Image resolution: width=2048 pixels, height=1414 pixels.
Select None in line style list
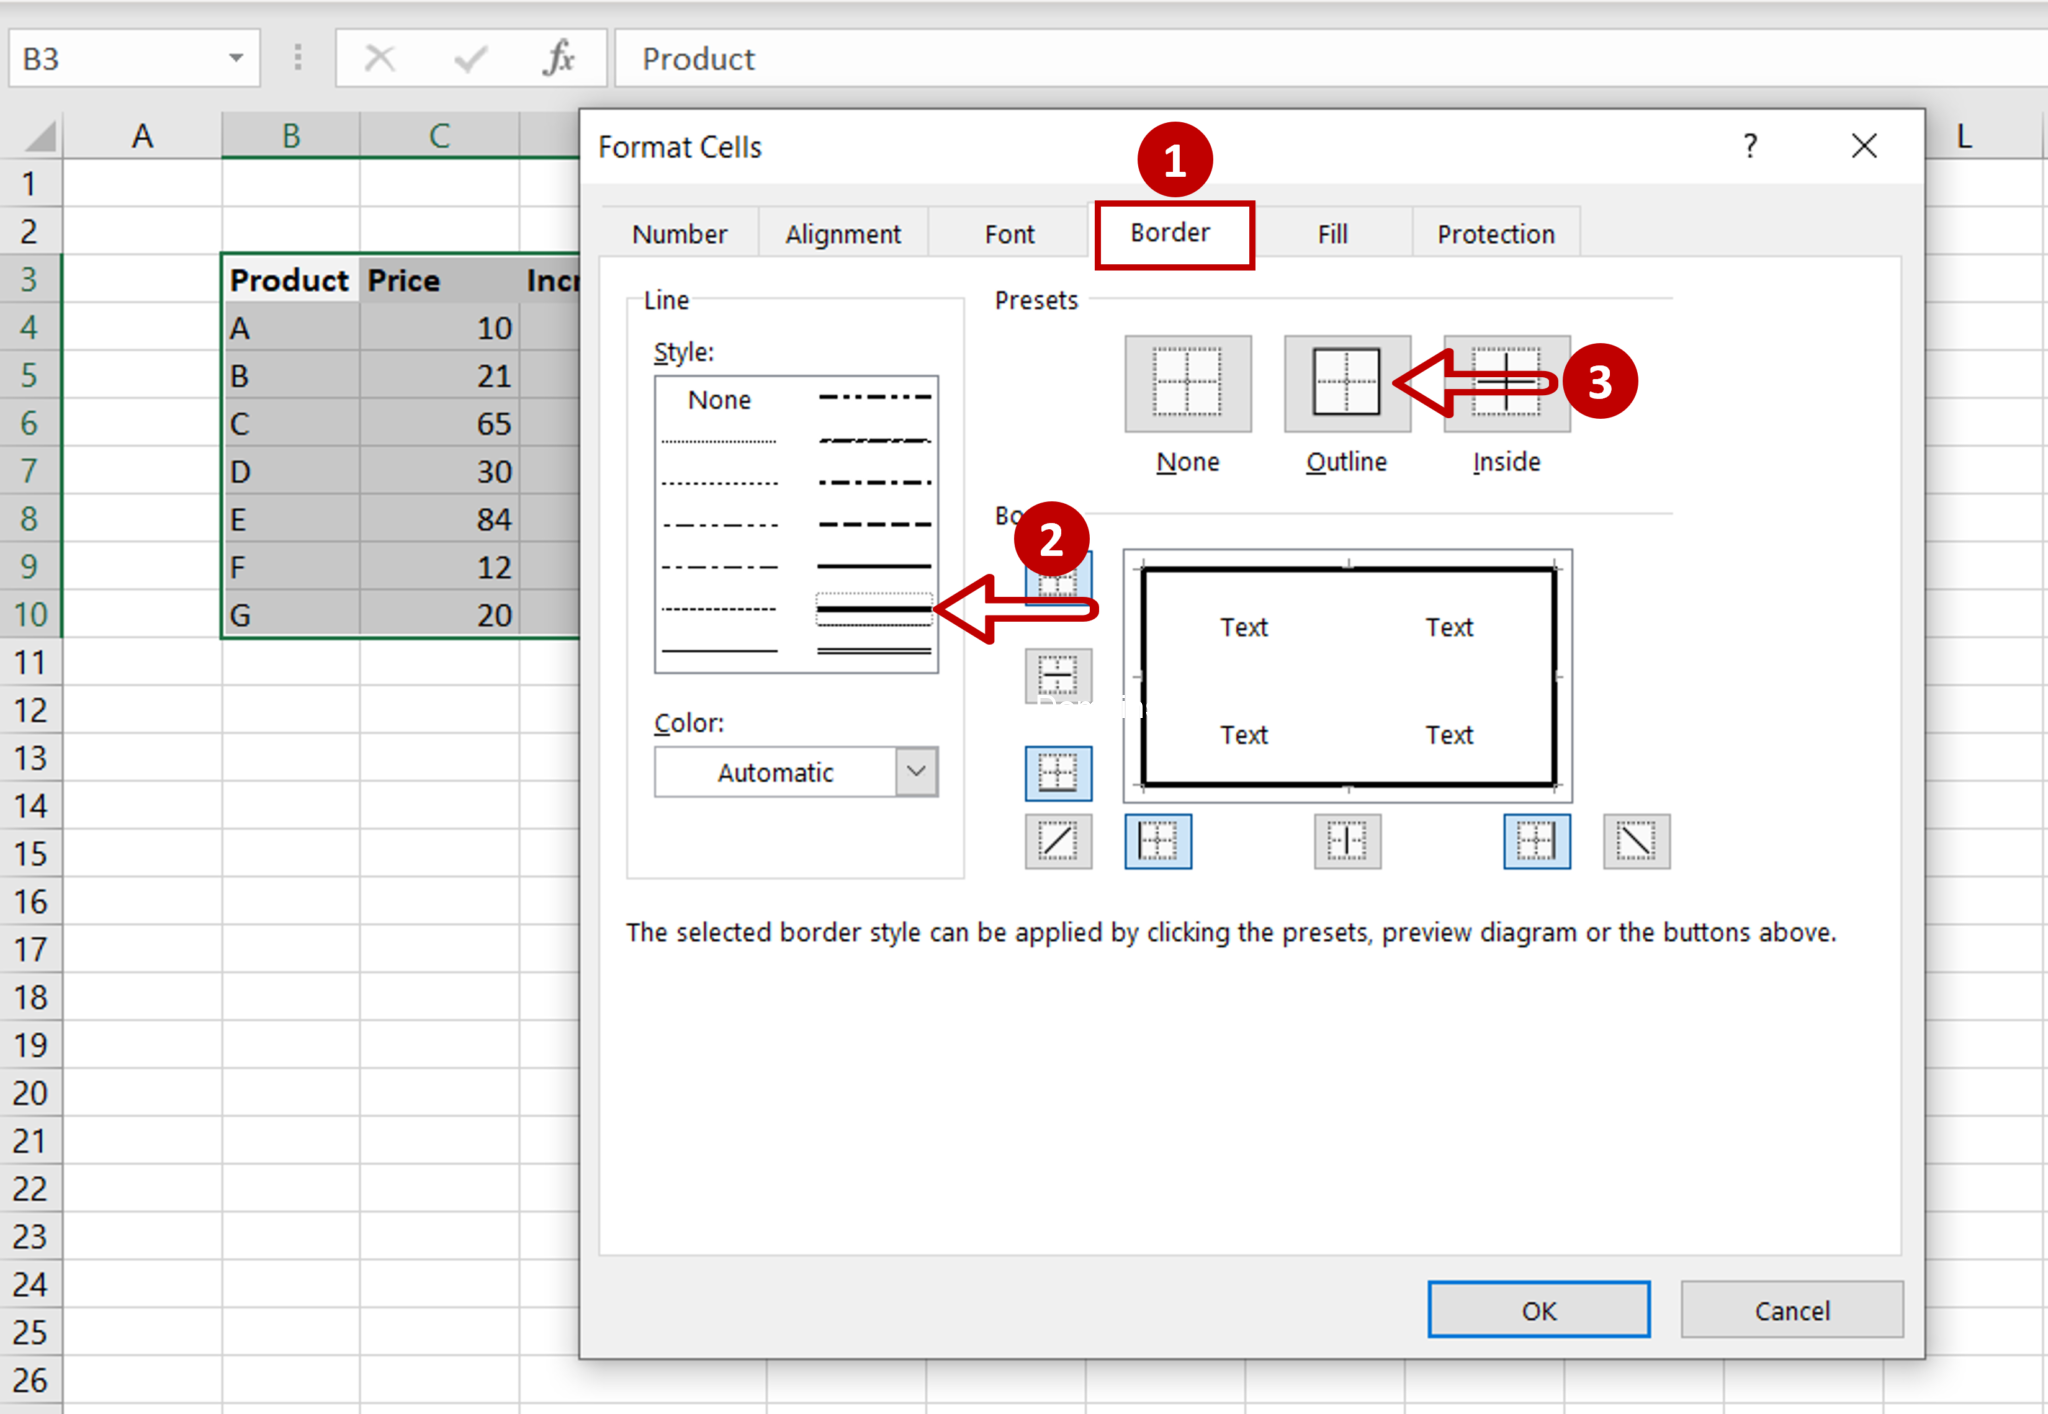(x=719, y=400)
